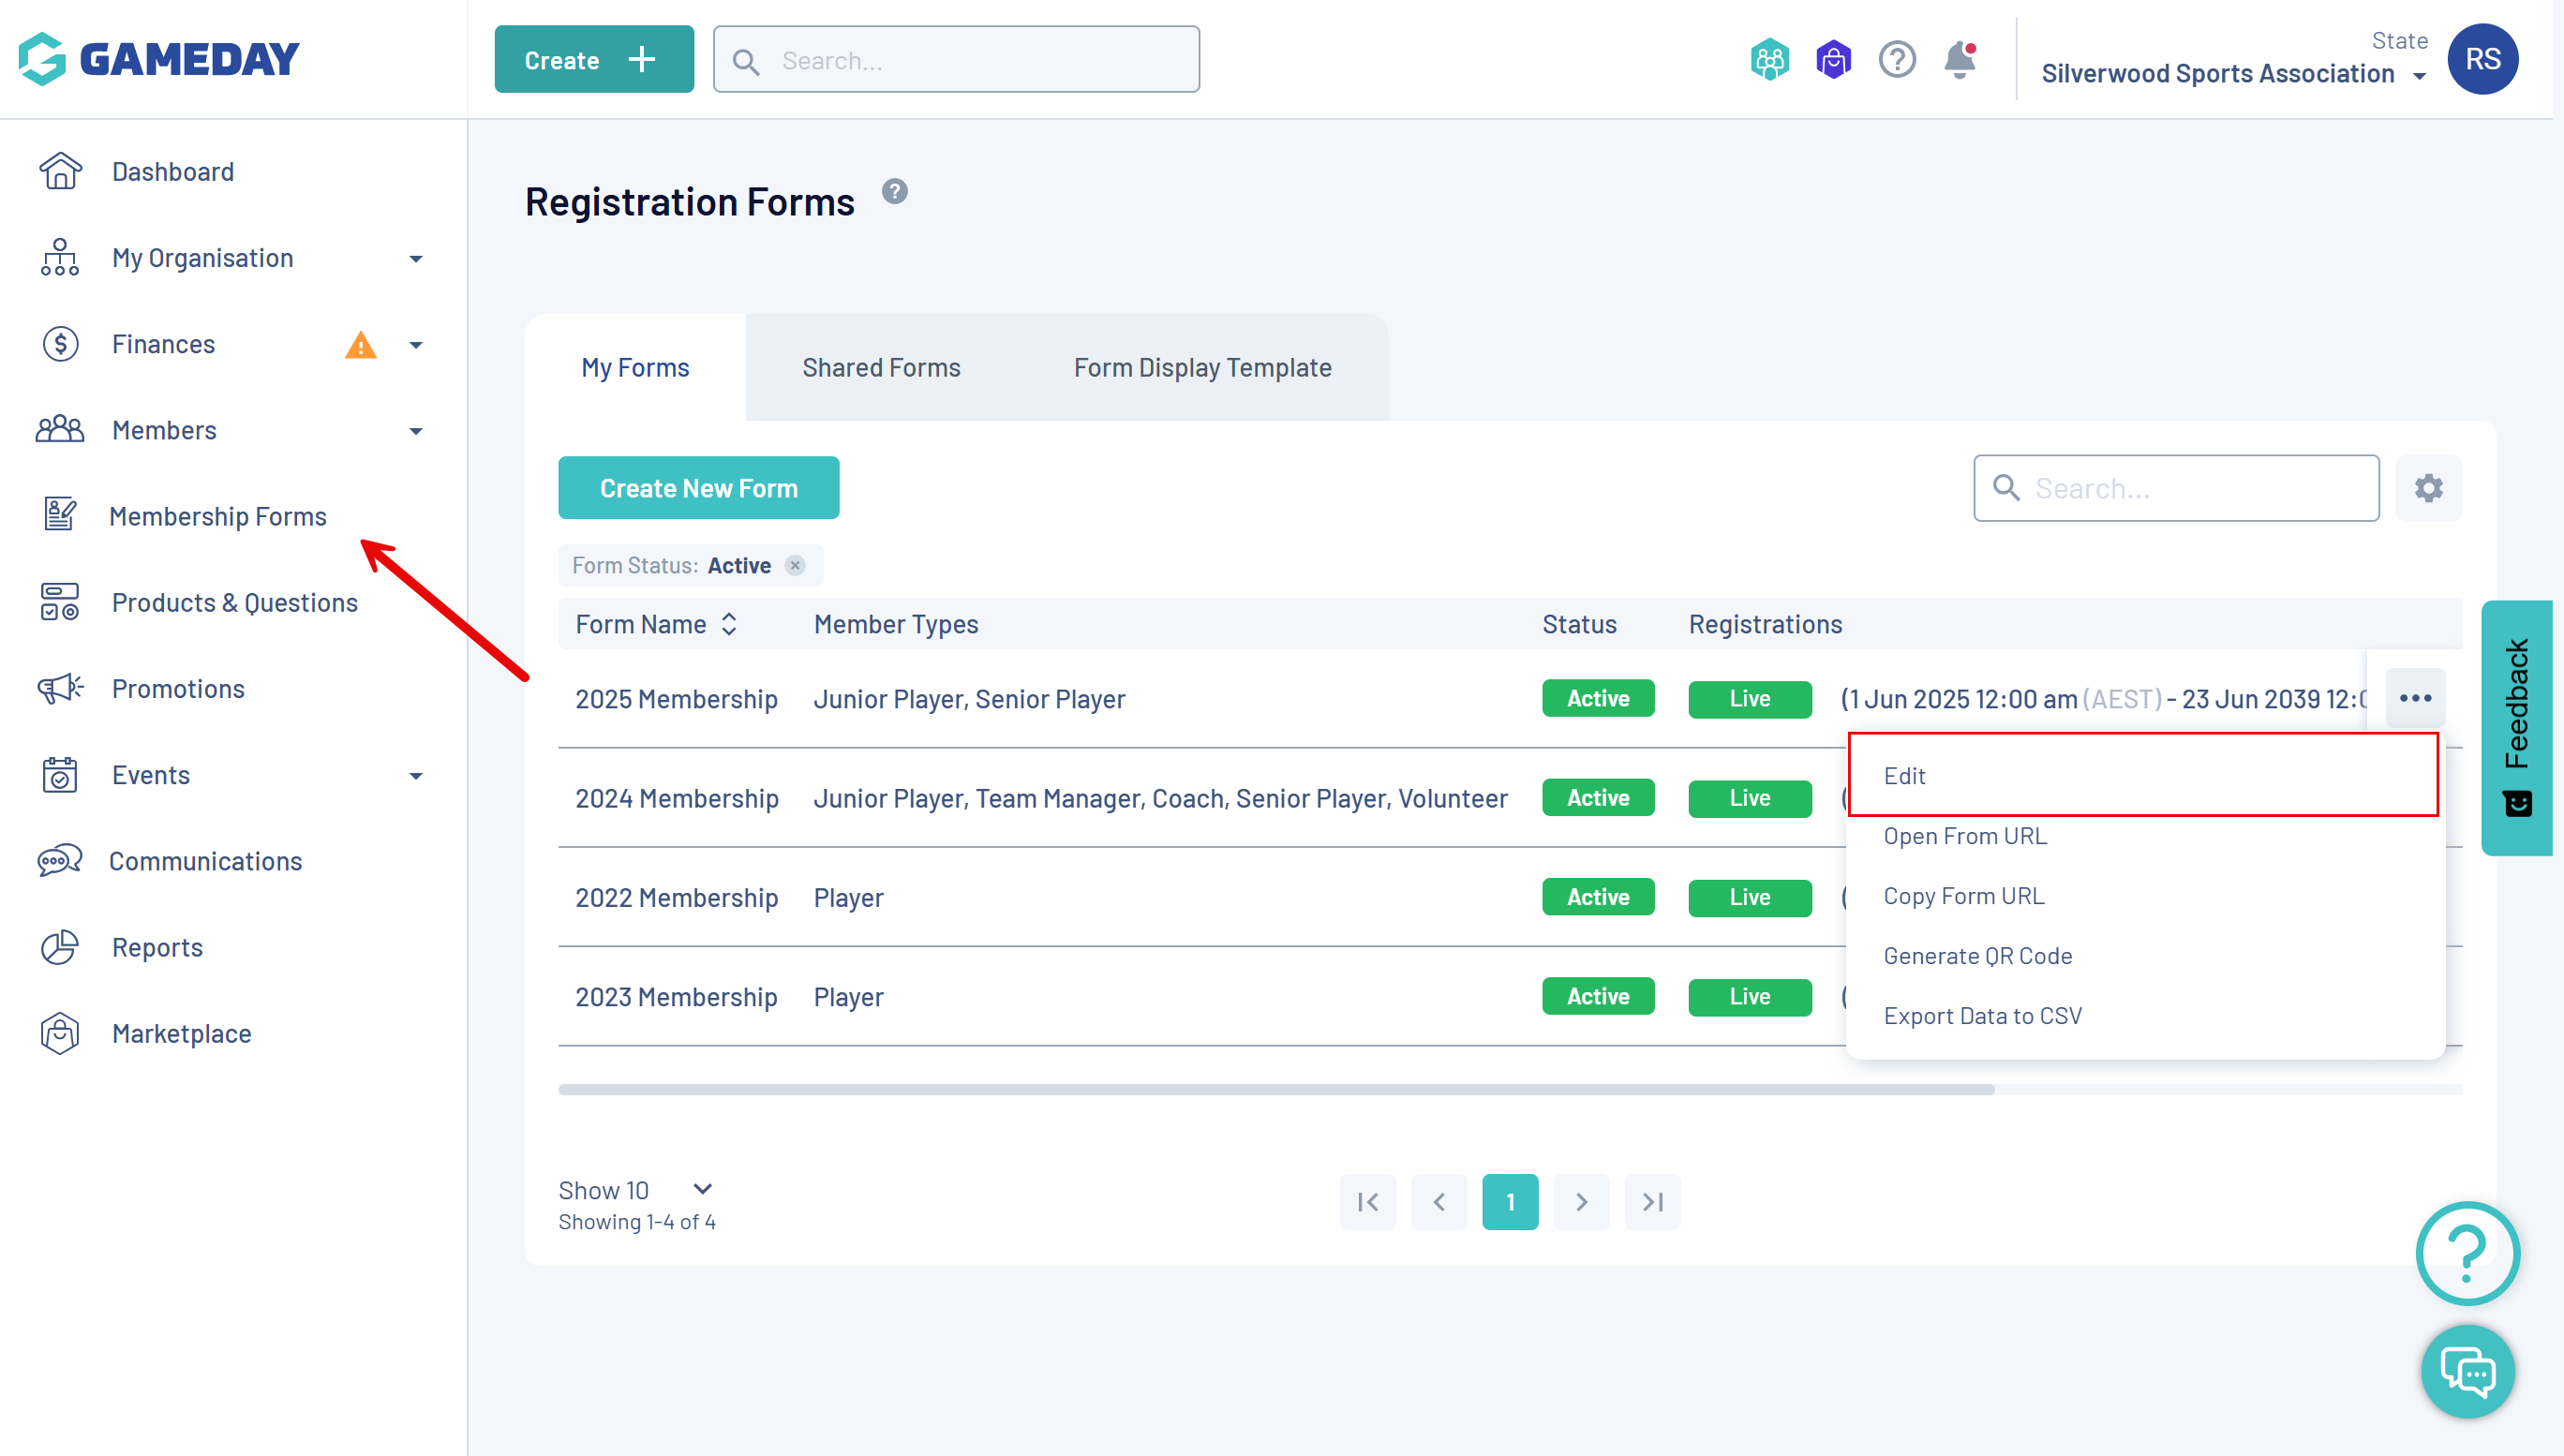Click the teal community hexagon icon
2564x1456 pixels.
click(x=1769, y=60)
